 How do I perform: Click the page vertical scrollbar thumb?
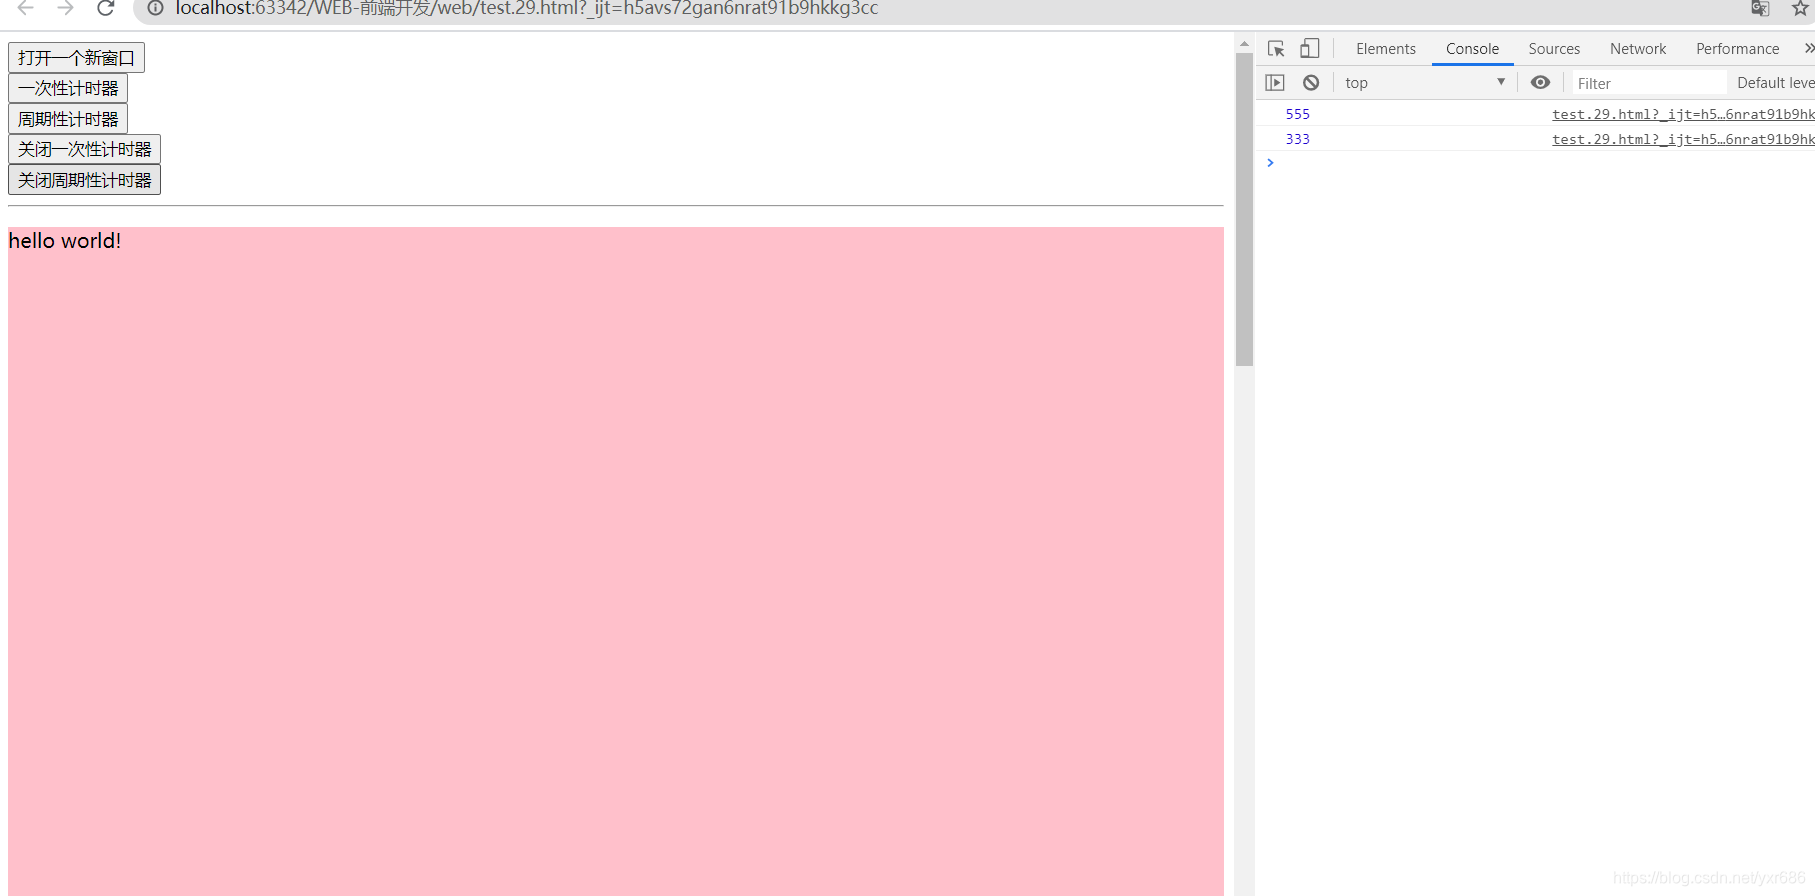[x=1244, y=209]
